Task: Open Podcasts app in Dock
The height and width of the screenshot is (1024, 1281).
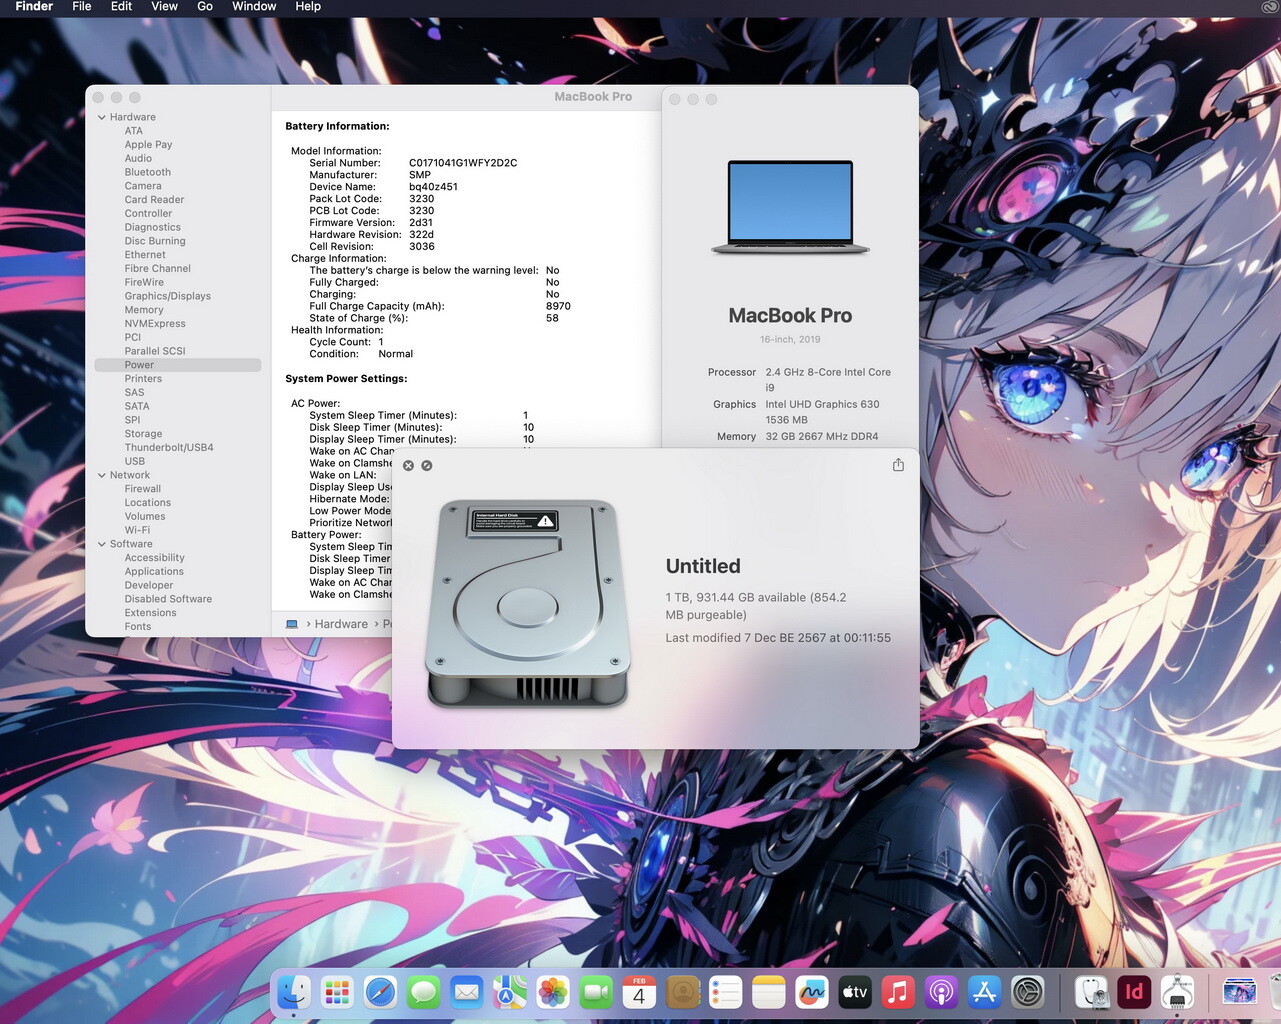Action: click(941, 992)
